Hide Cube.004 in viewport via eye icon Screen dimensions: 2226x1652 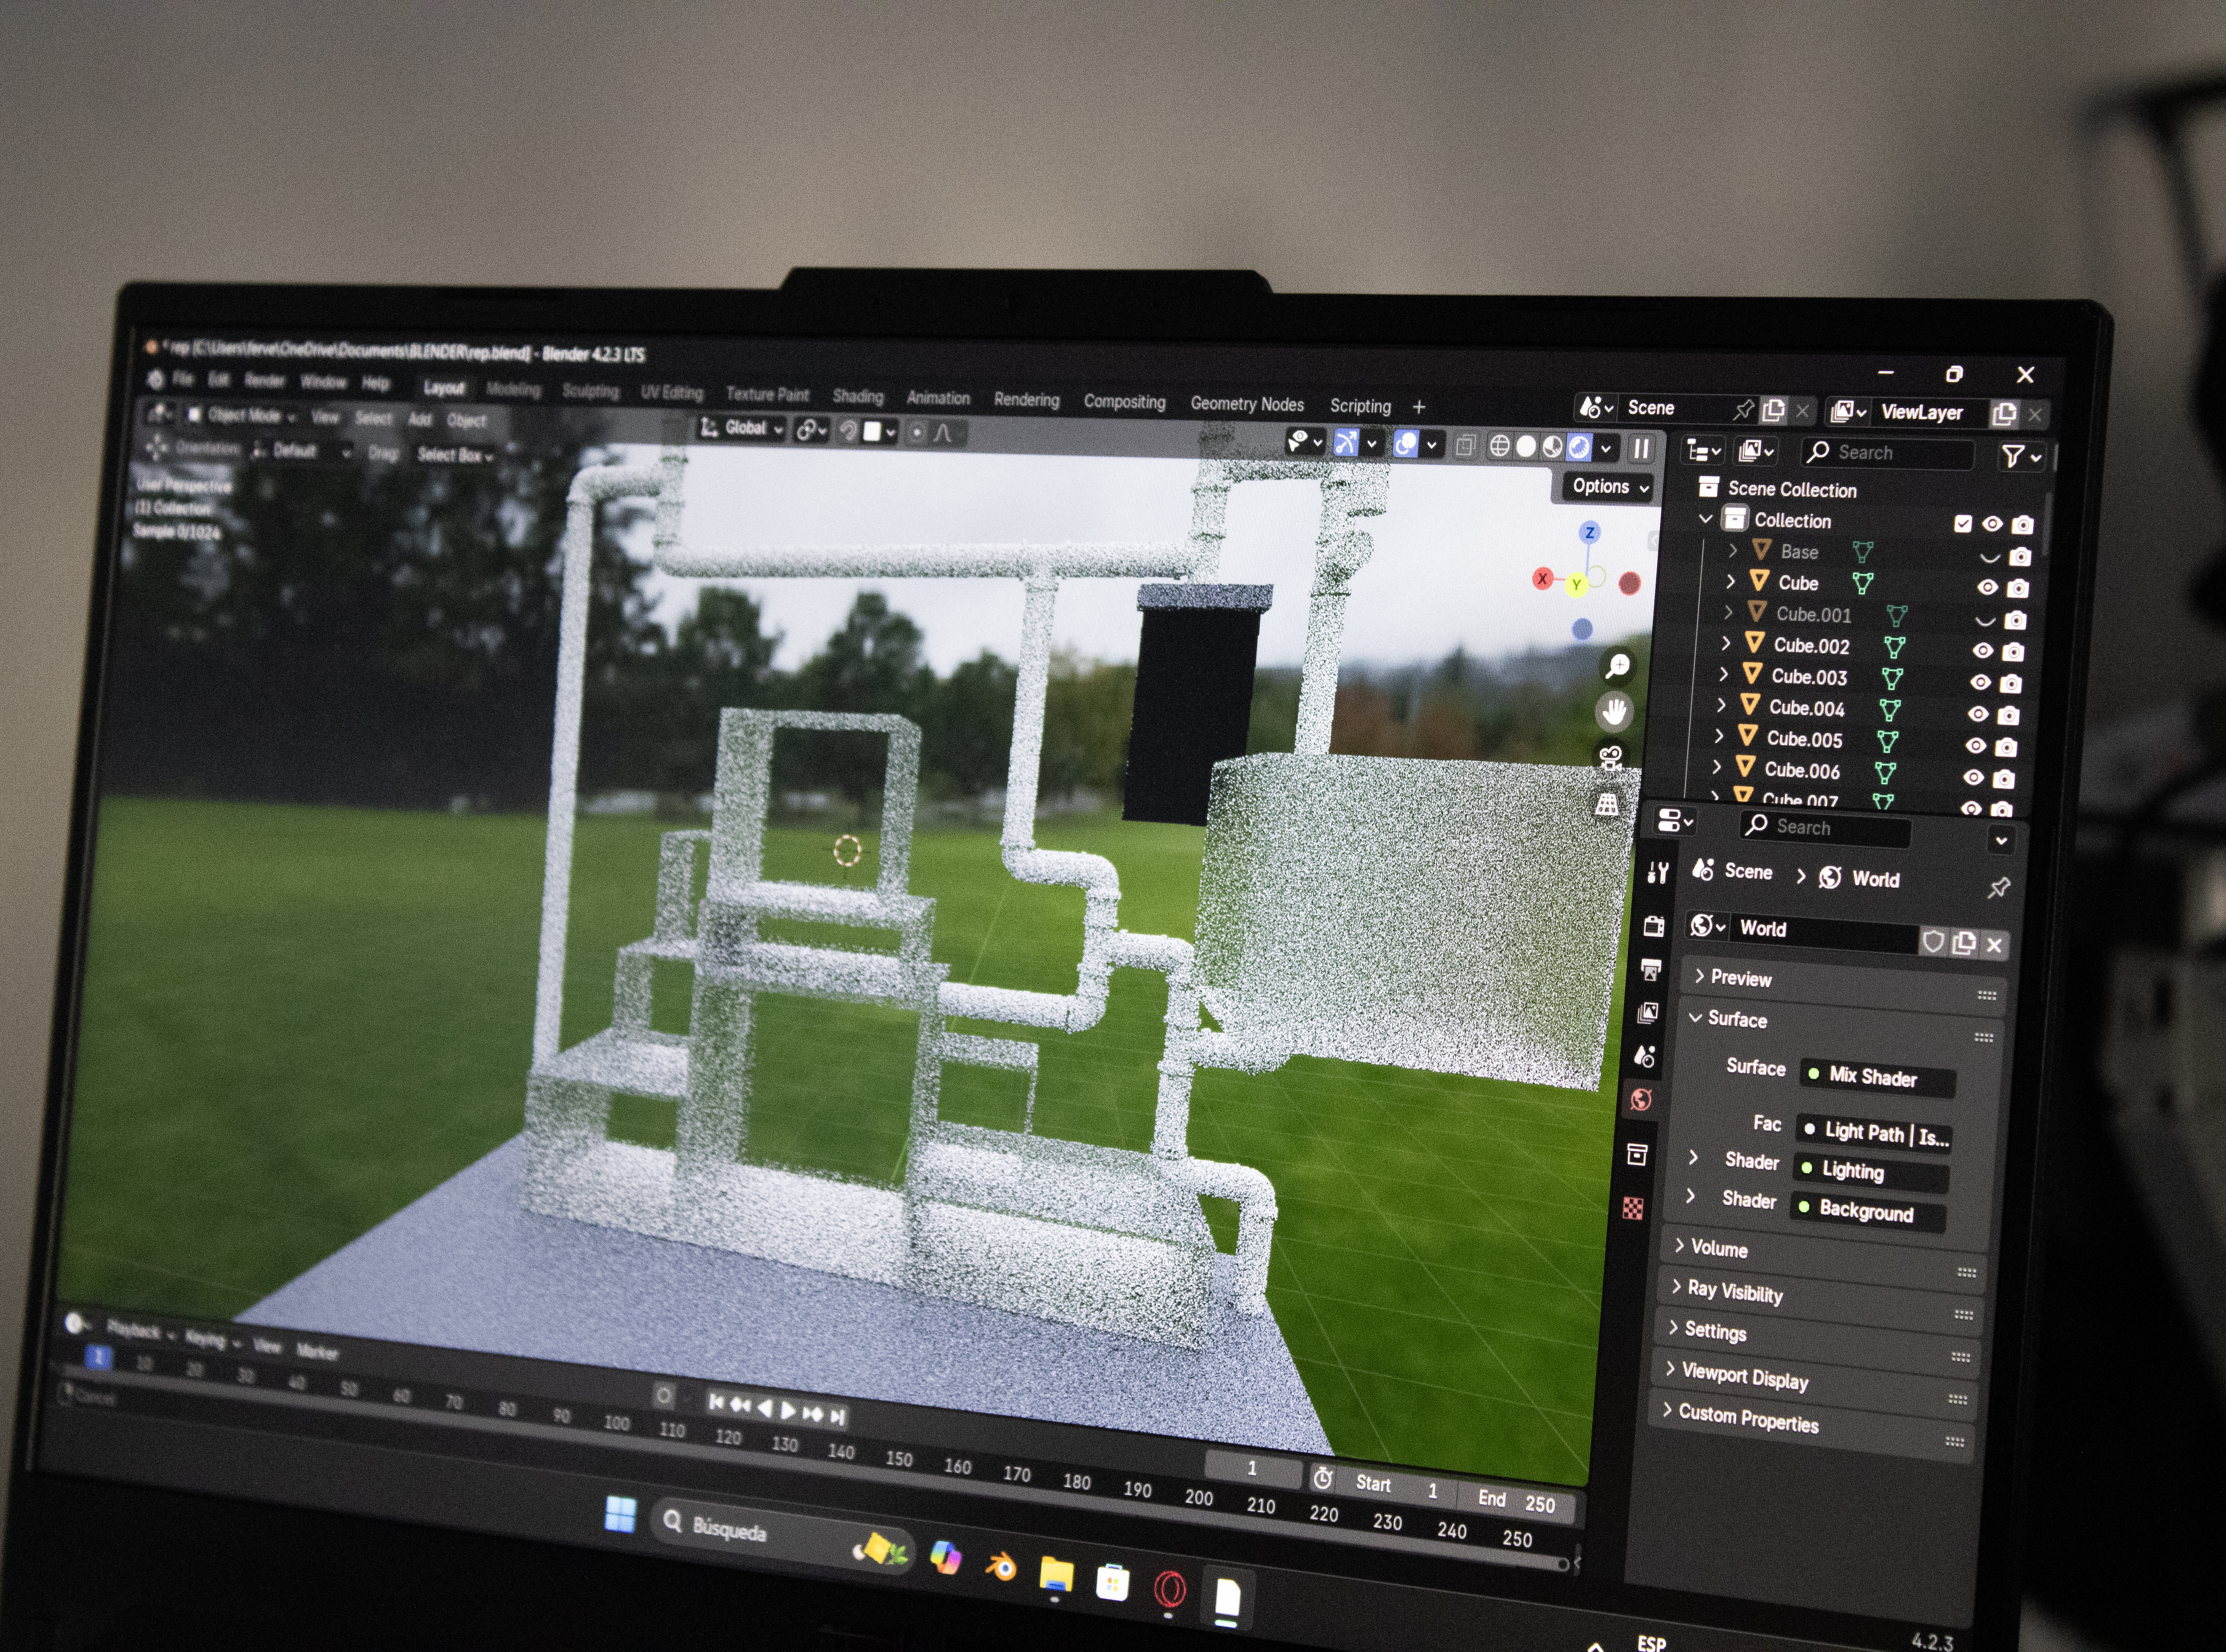(1978, 714)
